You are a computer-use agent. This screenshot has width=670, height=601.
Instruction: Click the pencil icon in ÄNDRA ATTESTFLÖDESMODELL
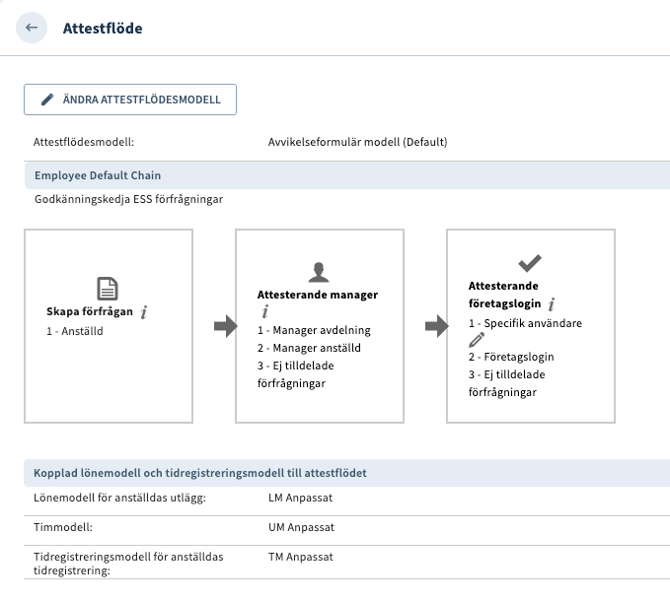click(47, 100)
